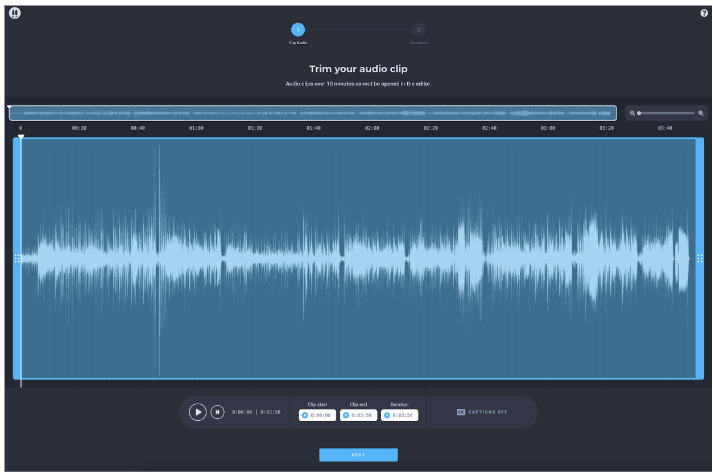The width and height of the screenshot is (713, 475).
Task: Click the Clip end time field
Action: [x=358, y=415]
